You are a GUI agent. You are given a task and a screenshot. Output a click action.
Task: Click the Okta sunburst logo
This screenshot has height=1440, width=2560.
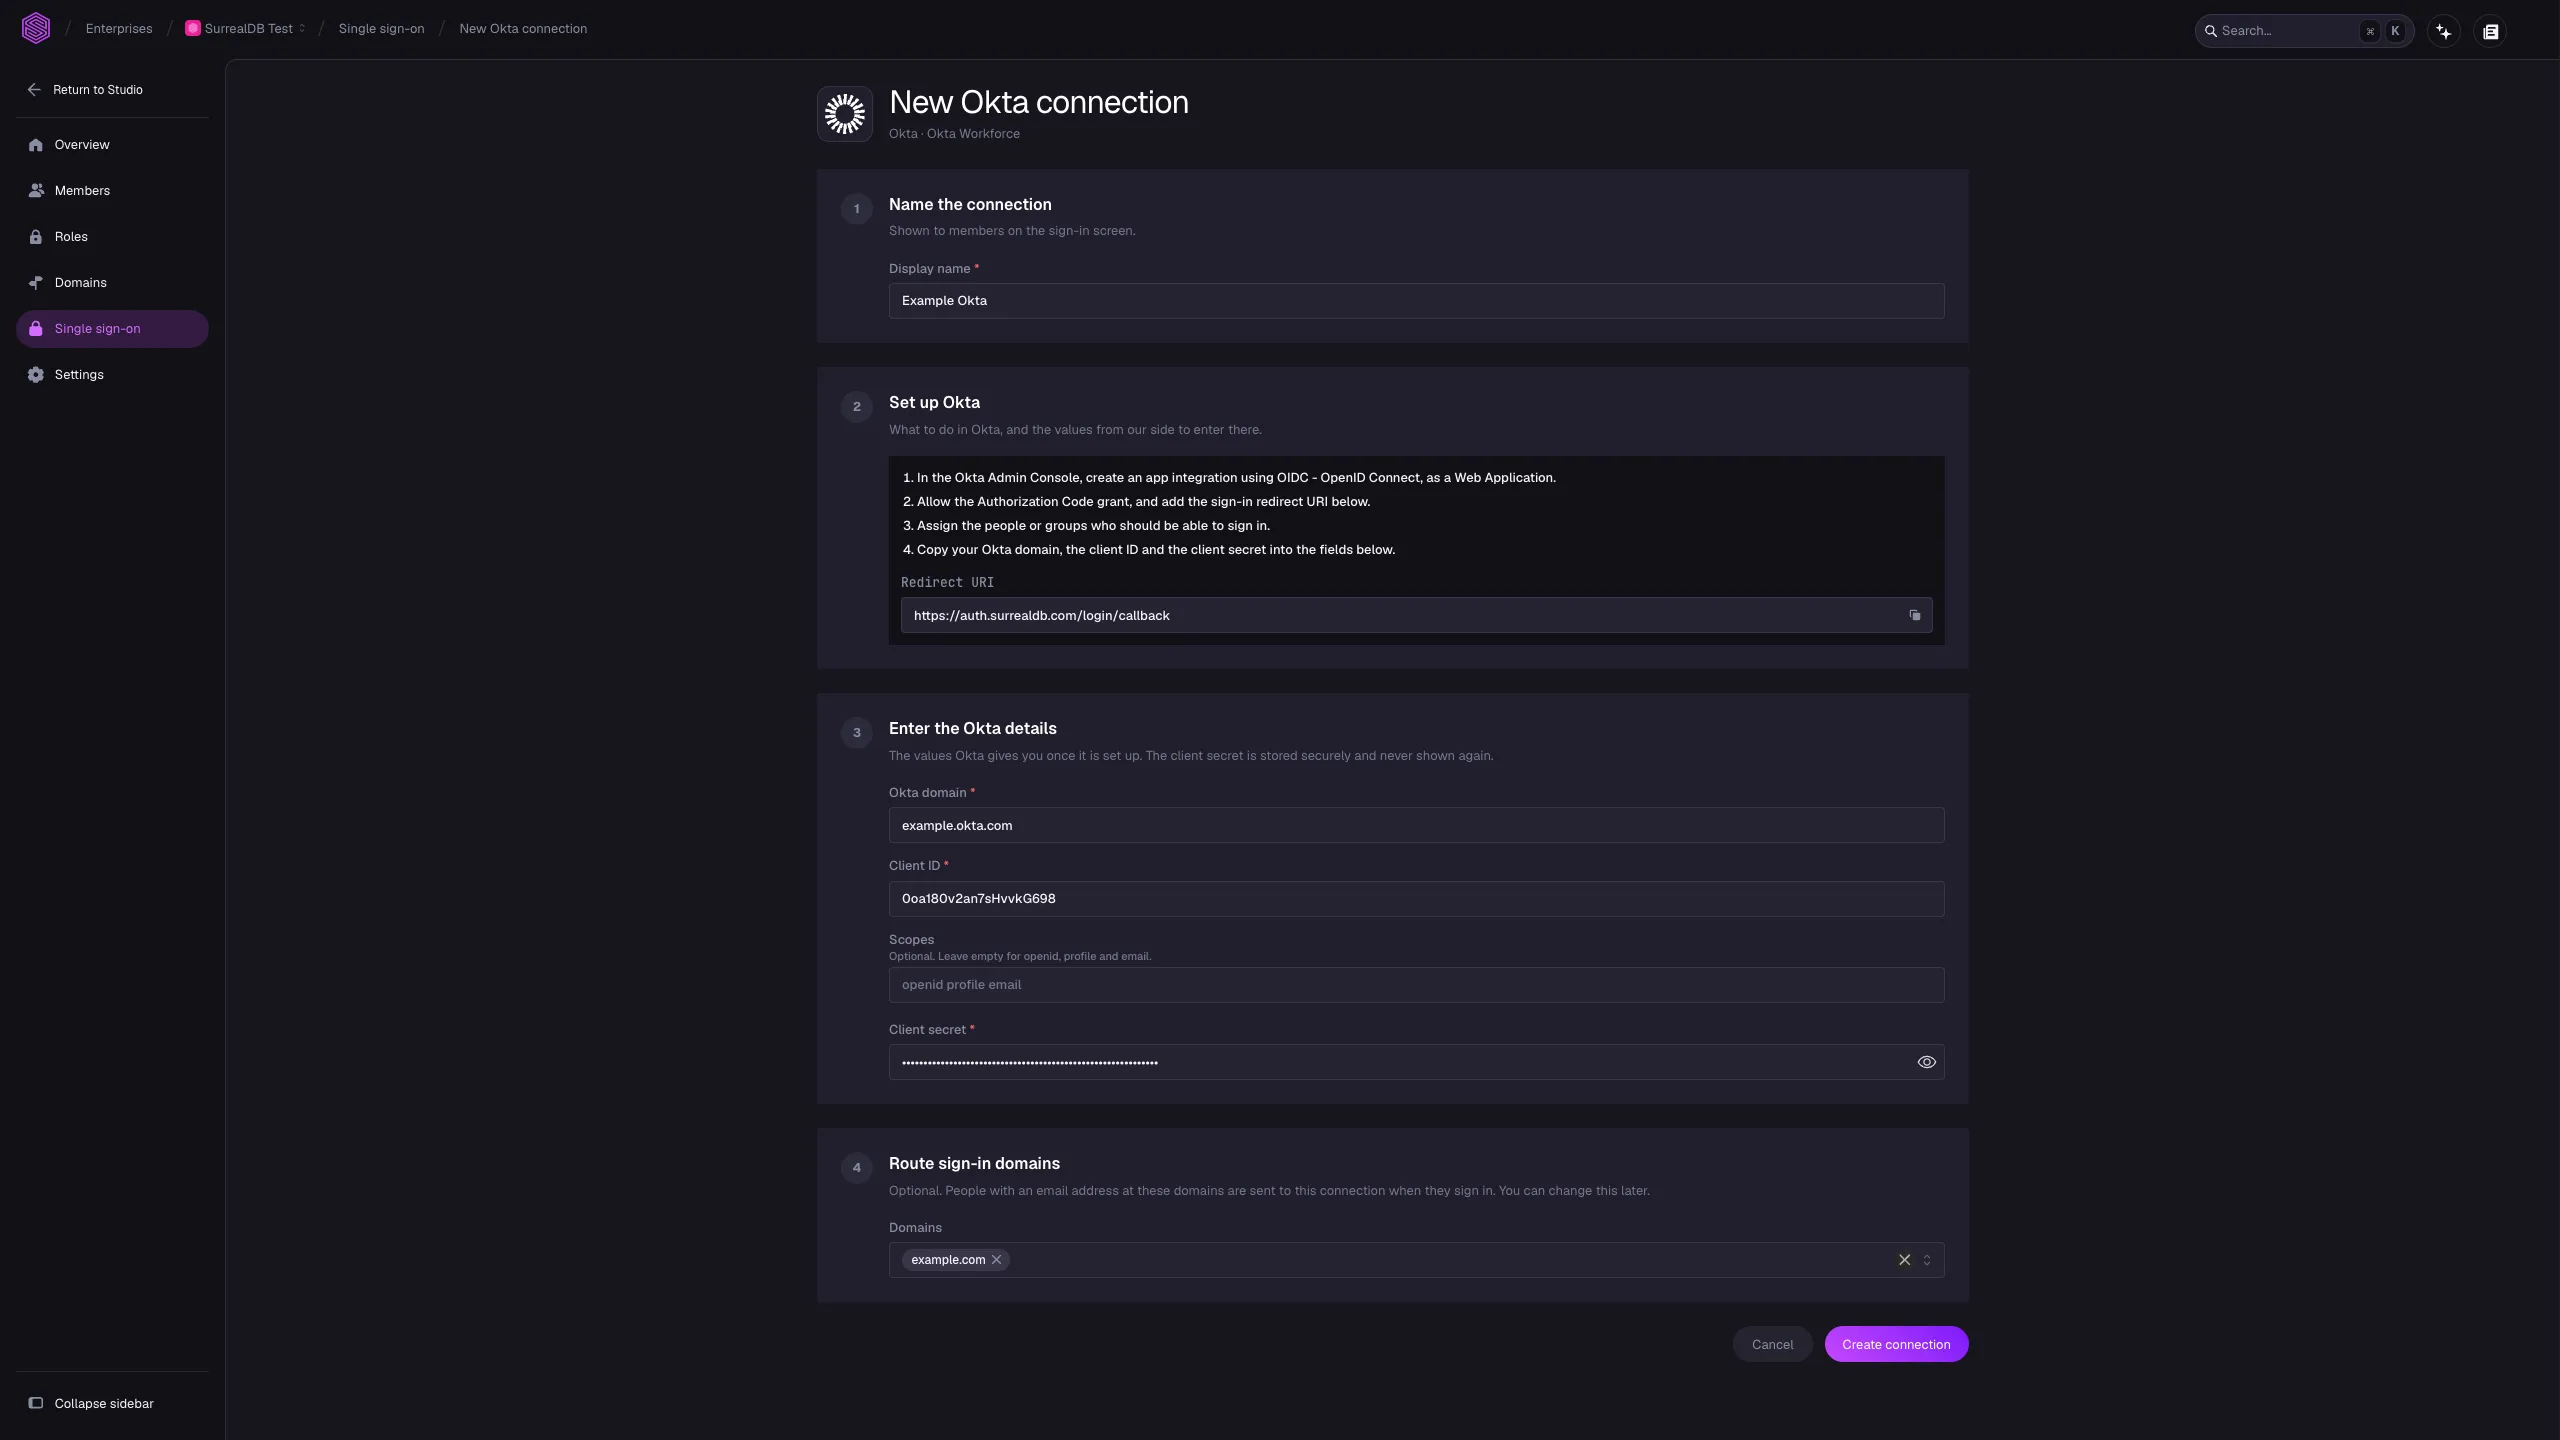845,114
